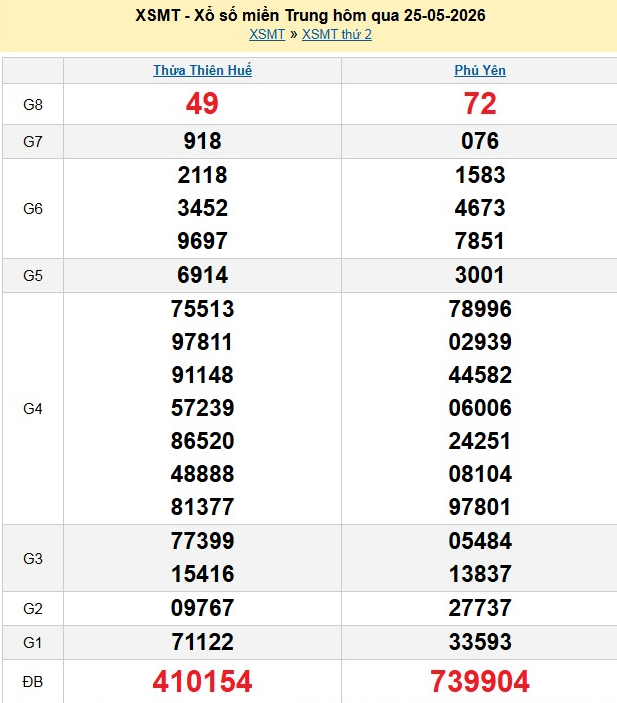Click G2 number 09767

[202, 608]
